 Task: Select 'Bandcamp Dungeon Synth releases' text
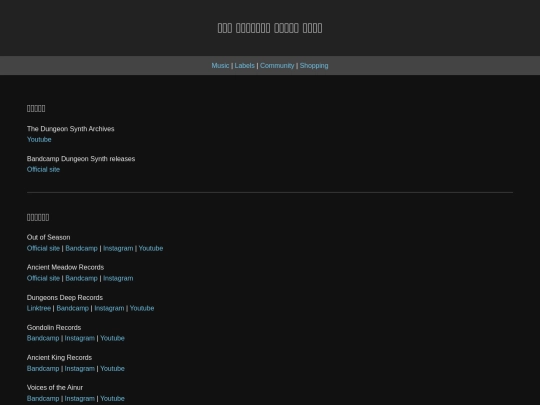click(x=81, y=159)
